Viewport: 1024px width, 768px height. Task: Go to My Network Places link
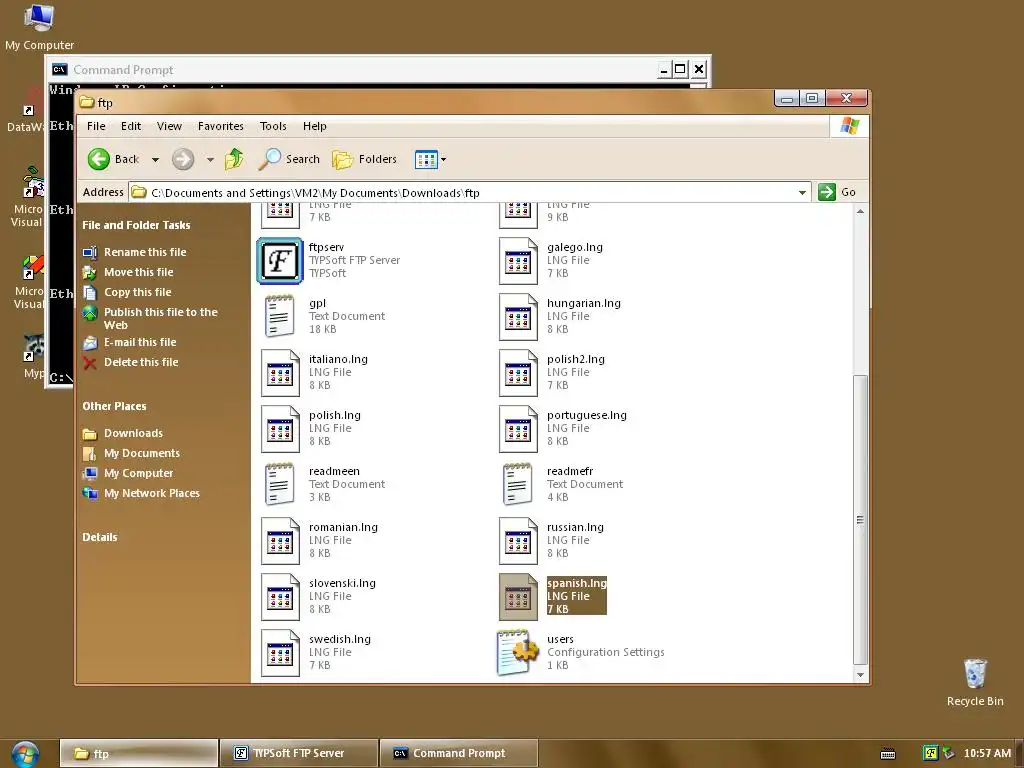click(x=152, y=494)
